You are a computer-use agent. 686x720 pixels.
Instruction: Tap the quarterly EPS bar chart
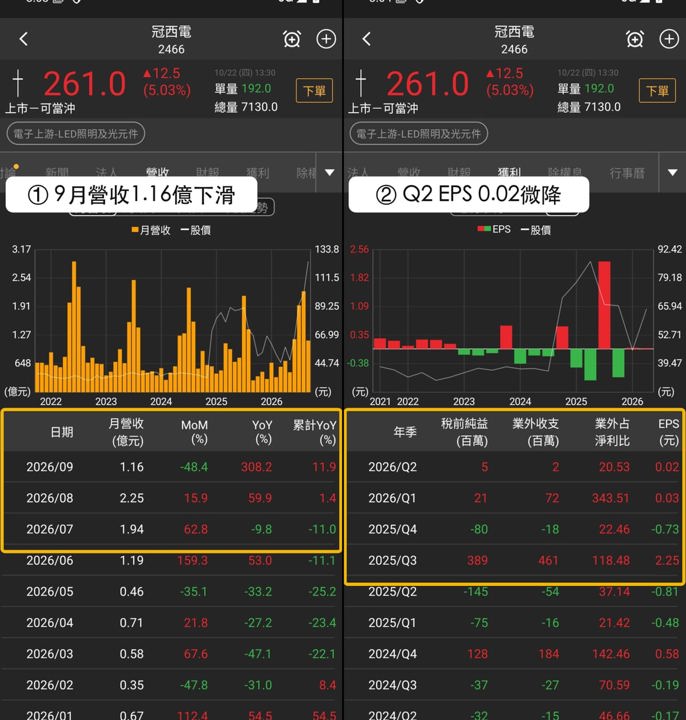tap(512, 321)
